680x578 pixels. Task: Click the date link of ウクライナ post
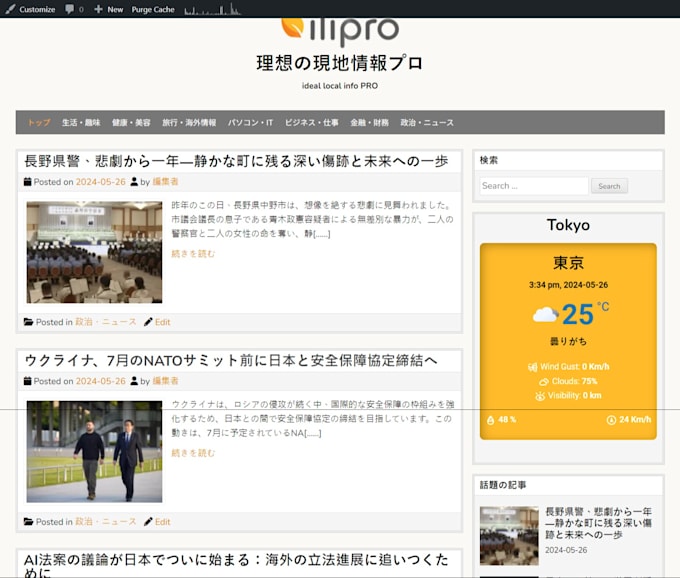(x=101, y=382)
